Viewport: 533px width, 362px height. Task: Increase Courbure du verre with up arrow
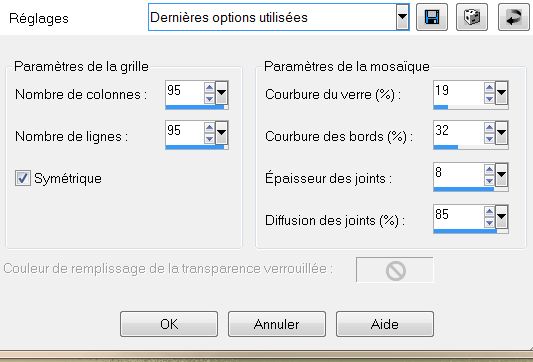tap(489, 88)
